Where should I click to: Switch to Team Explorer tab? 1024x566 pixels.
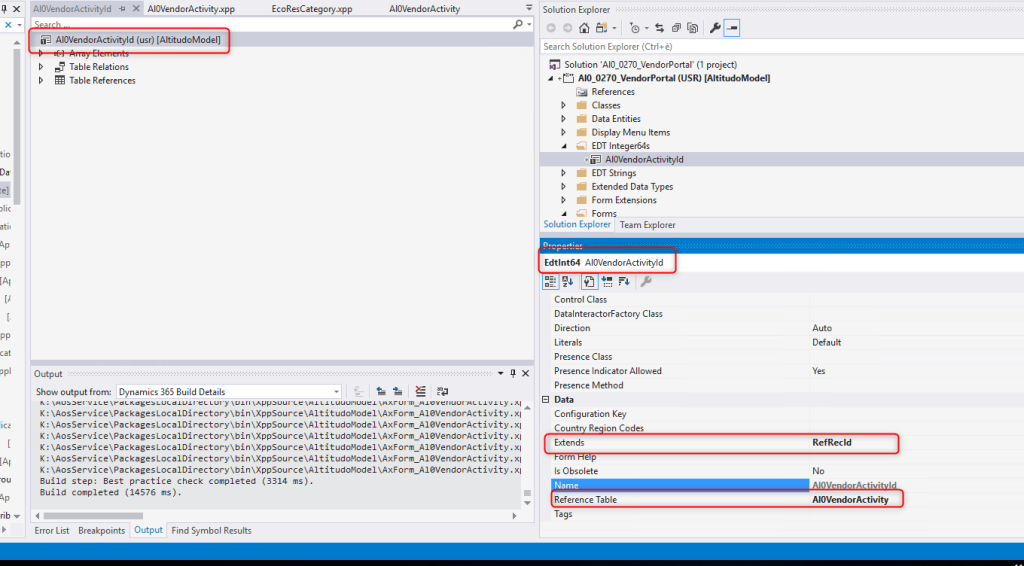[647, 225]
